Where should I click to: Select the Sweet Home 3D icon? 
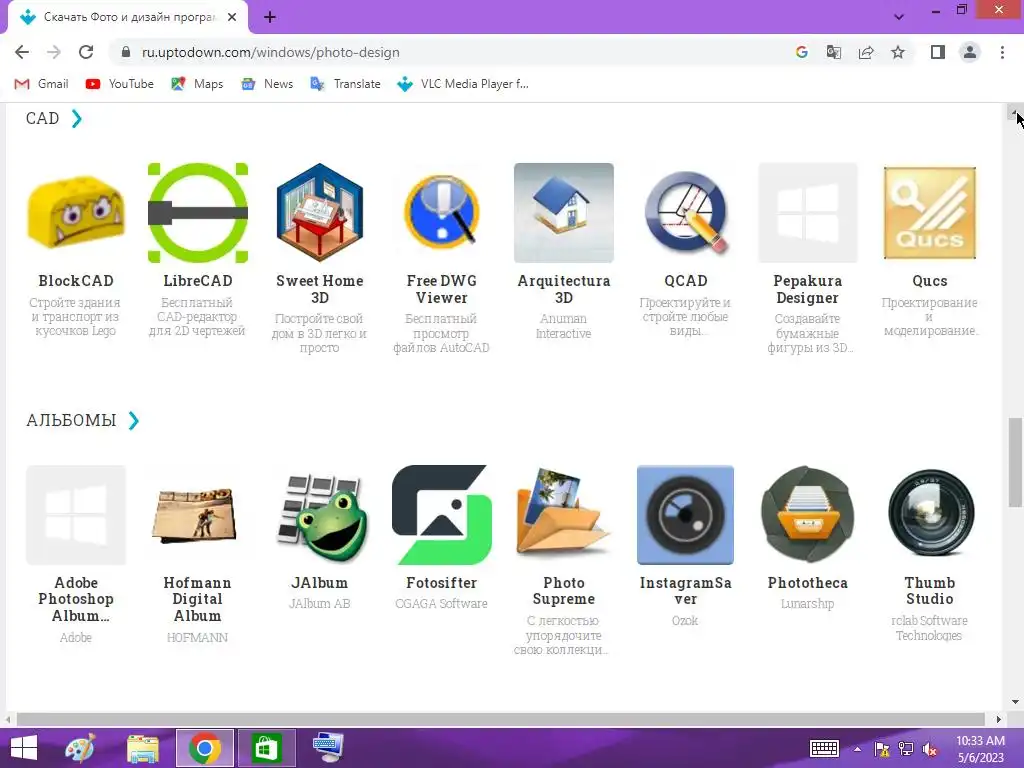pyautogui.click(x=320, y=213)
